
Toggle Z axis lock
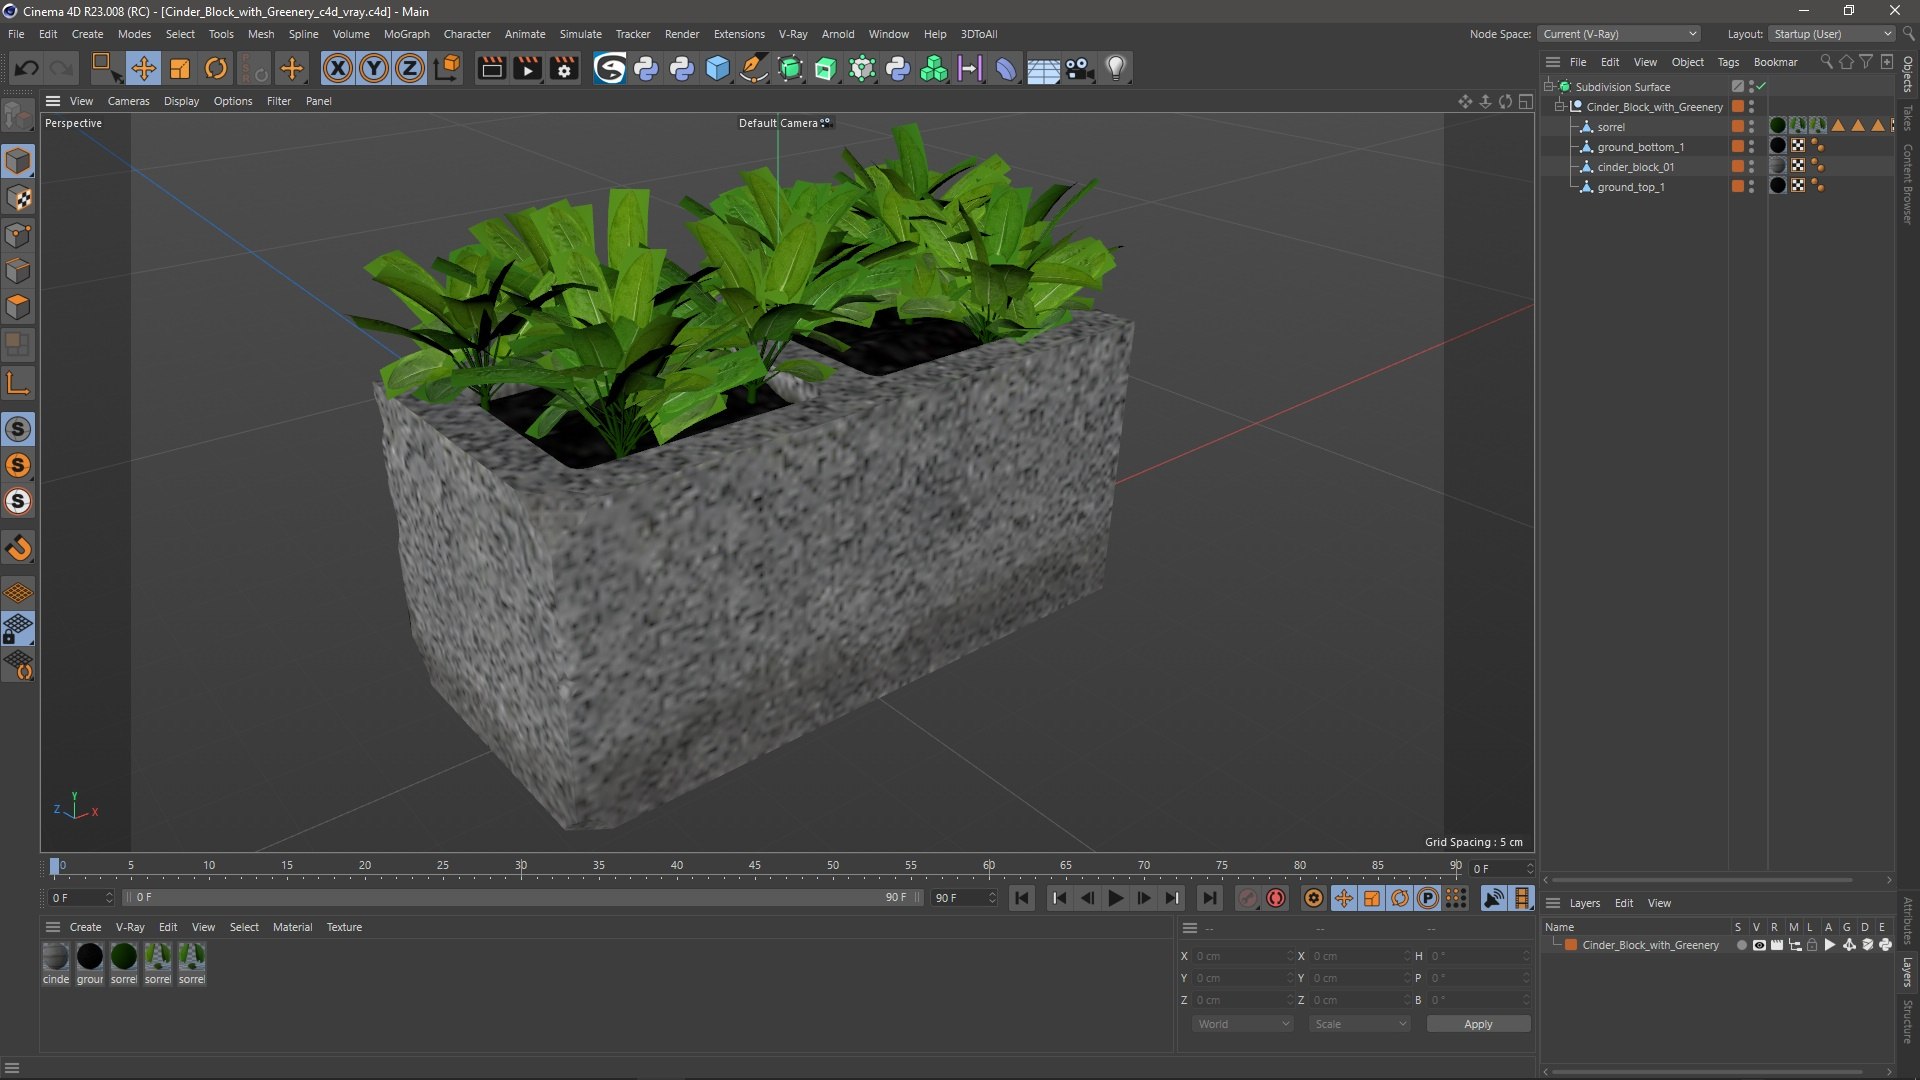tap(410, 68)
